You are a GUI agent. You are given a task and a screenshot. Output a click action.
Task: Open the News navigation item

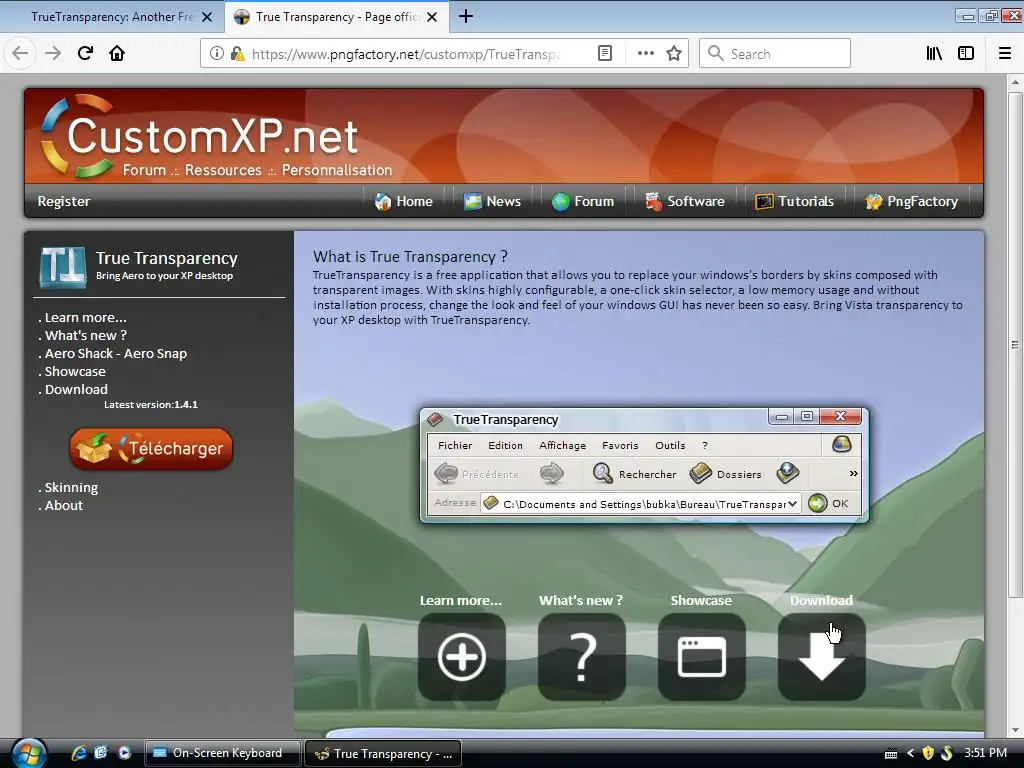pyautogui.click(x=492, y=201)
